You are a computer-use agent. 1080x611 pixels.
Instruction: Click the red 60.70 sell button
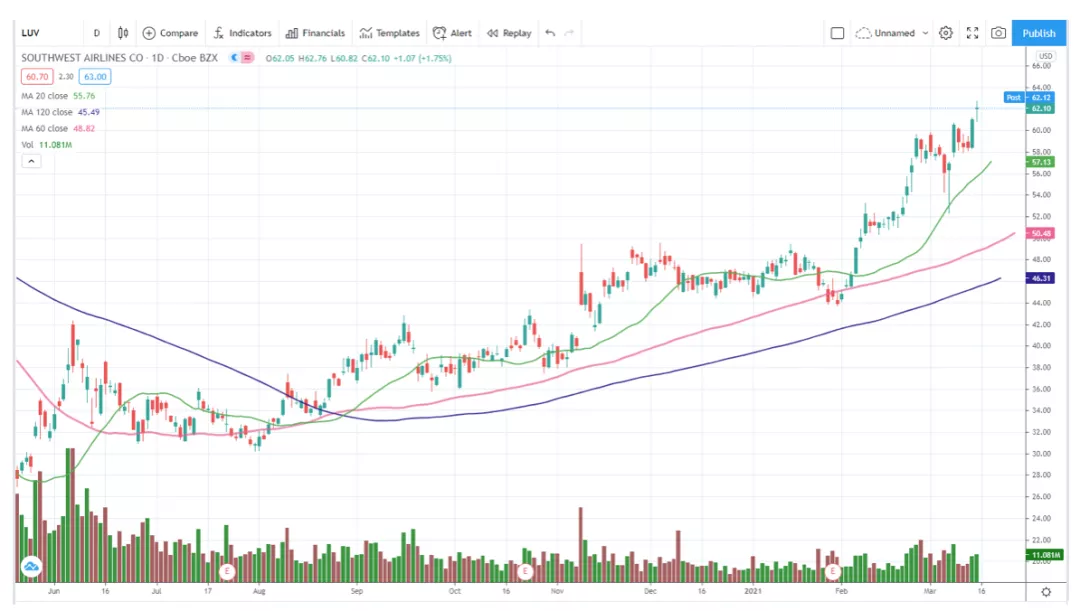click(37, 76)
